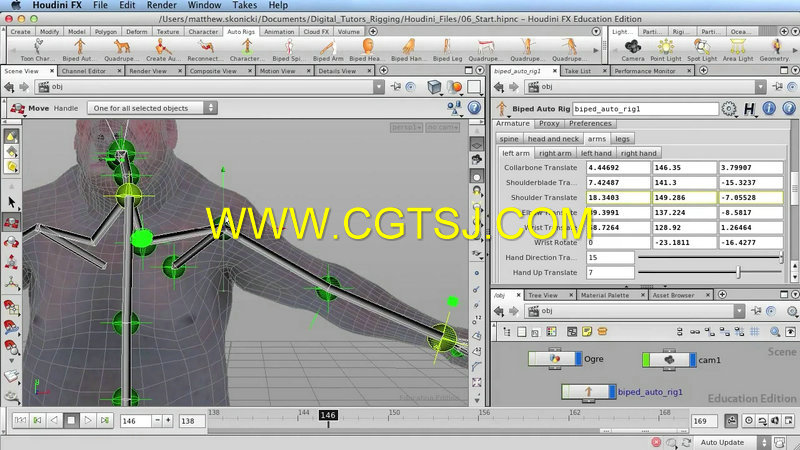
Task: Go back in the parameter pane path history
Action: tap(498, 87)
